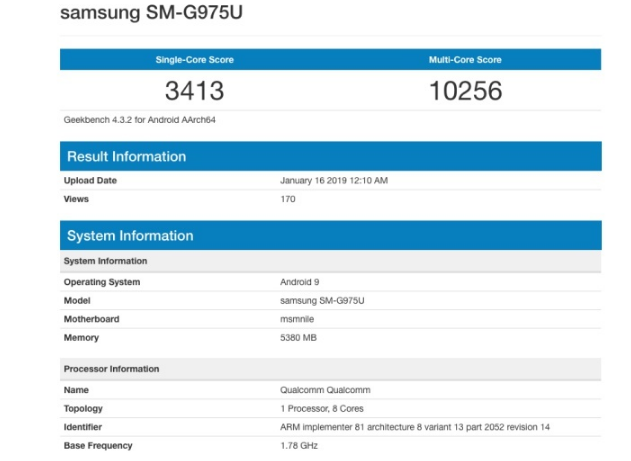Click the Motherboard label

point(91,319)
